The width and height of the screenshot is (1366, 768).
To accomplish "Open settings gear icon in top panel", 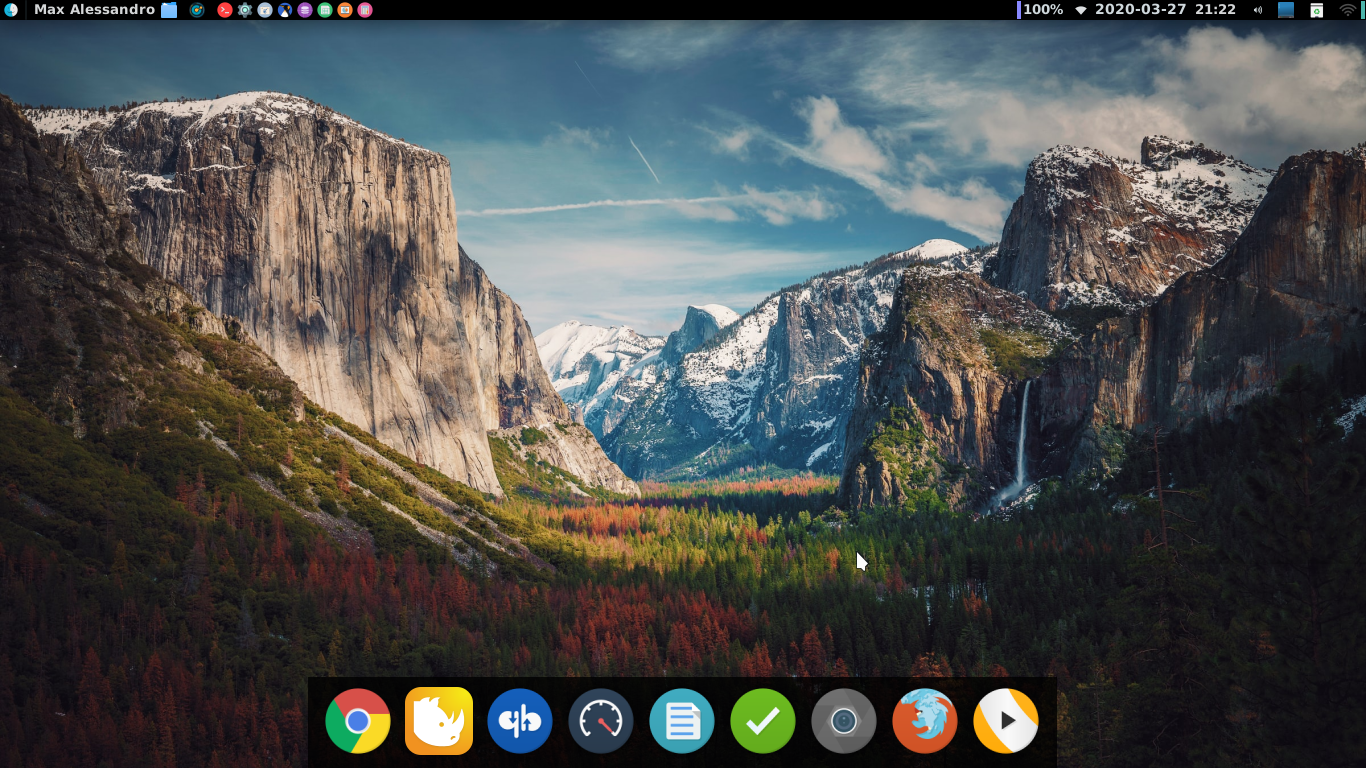I will [x=245, y=10].
